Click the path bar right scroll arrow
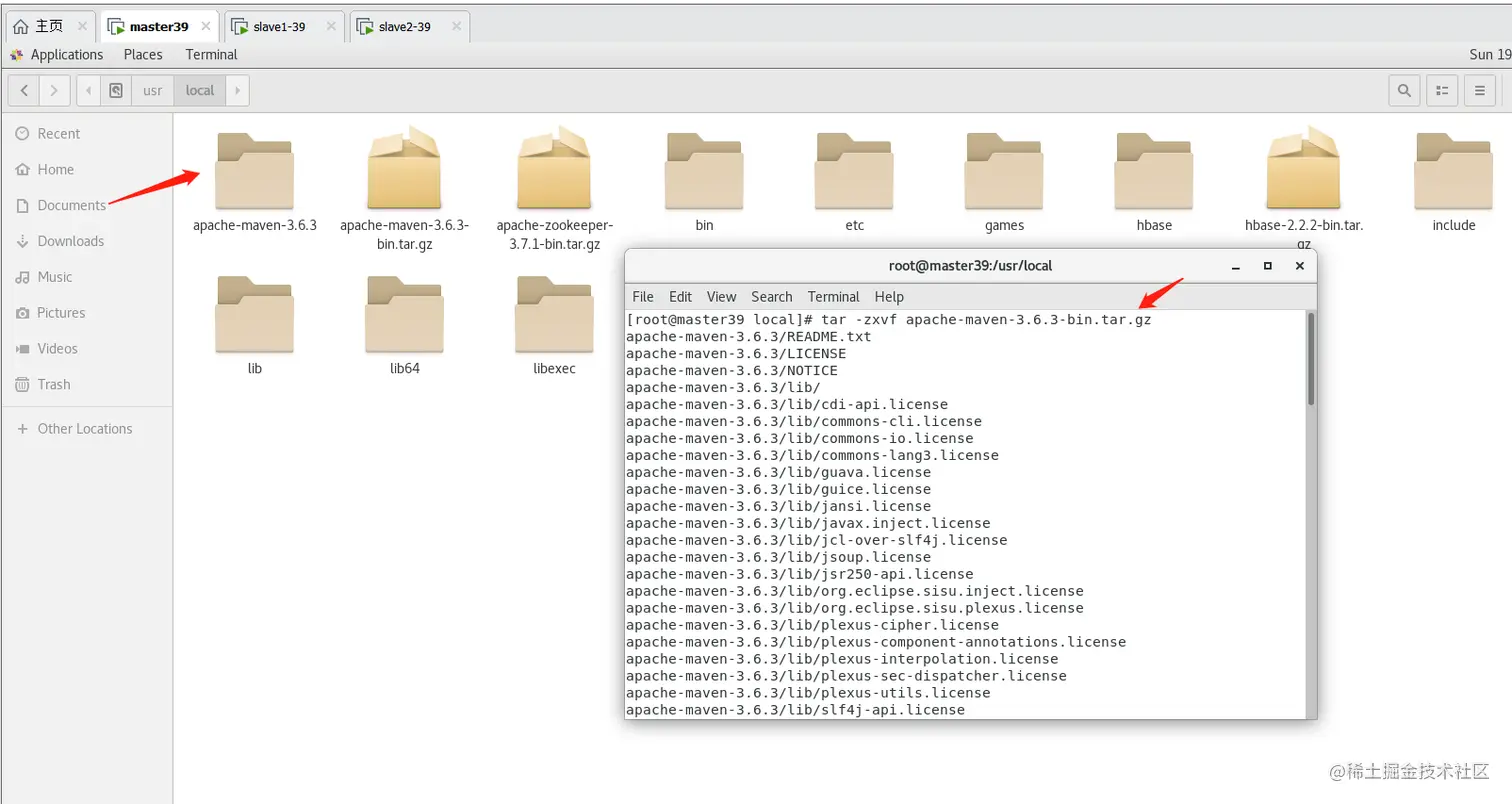 [237, 90]
